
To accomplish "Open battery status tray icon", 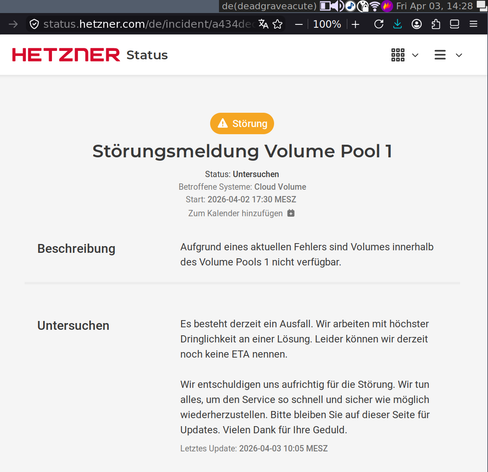I will coord(325,6).
